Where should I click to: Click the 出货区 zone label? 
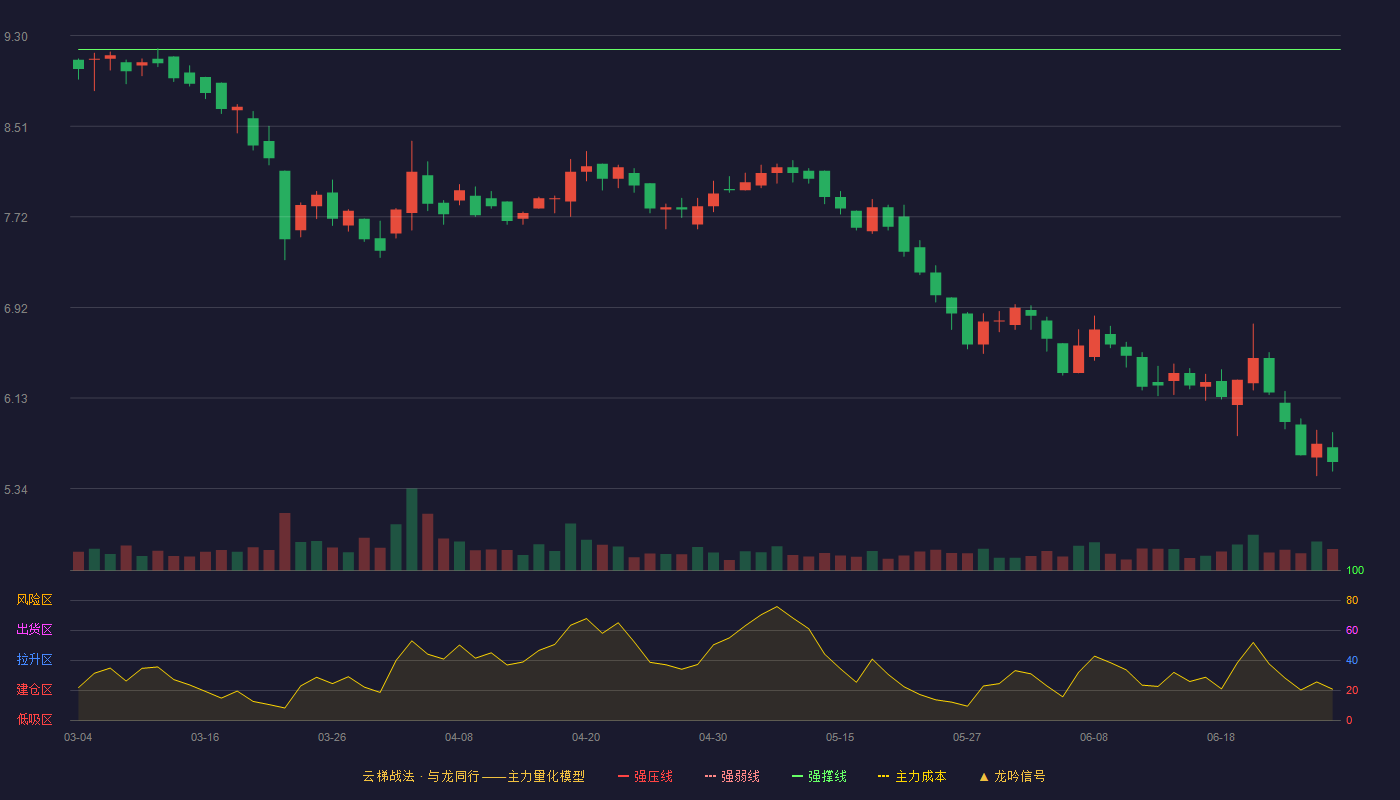coord(34,630)
